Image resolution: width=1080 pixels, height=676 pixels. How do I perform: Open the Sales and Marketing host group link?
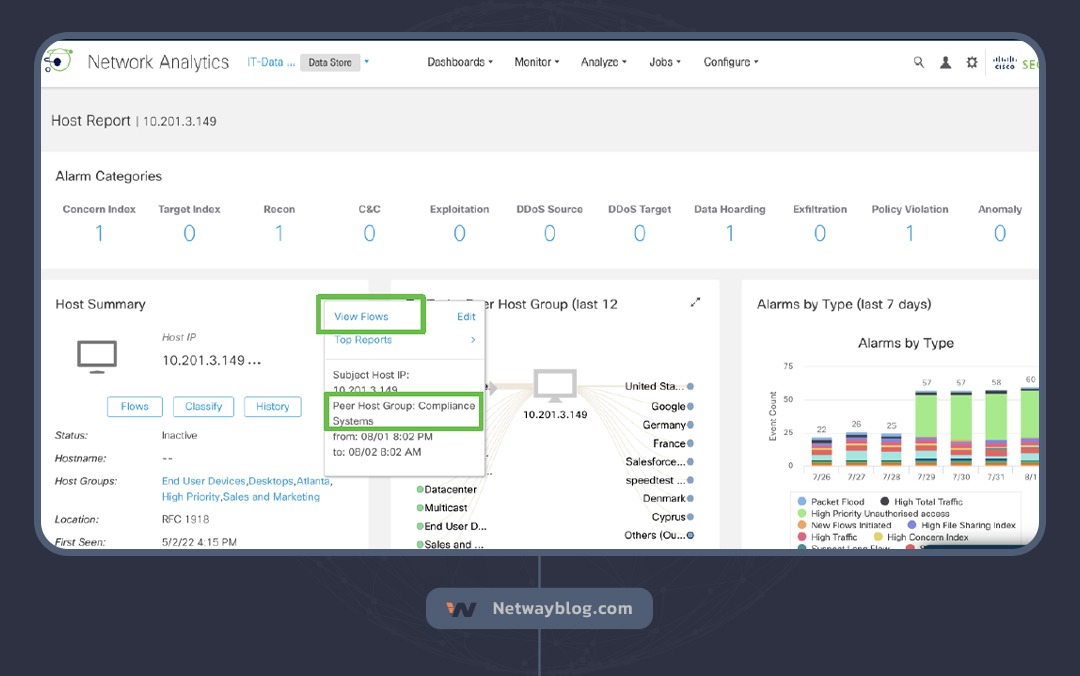[x=271, y=497]
